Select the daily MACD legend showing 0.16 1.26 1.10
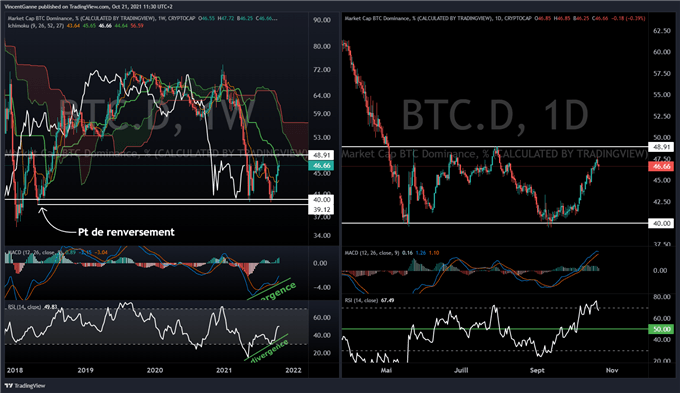This screenshot has height=393, width=680. 392,252
